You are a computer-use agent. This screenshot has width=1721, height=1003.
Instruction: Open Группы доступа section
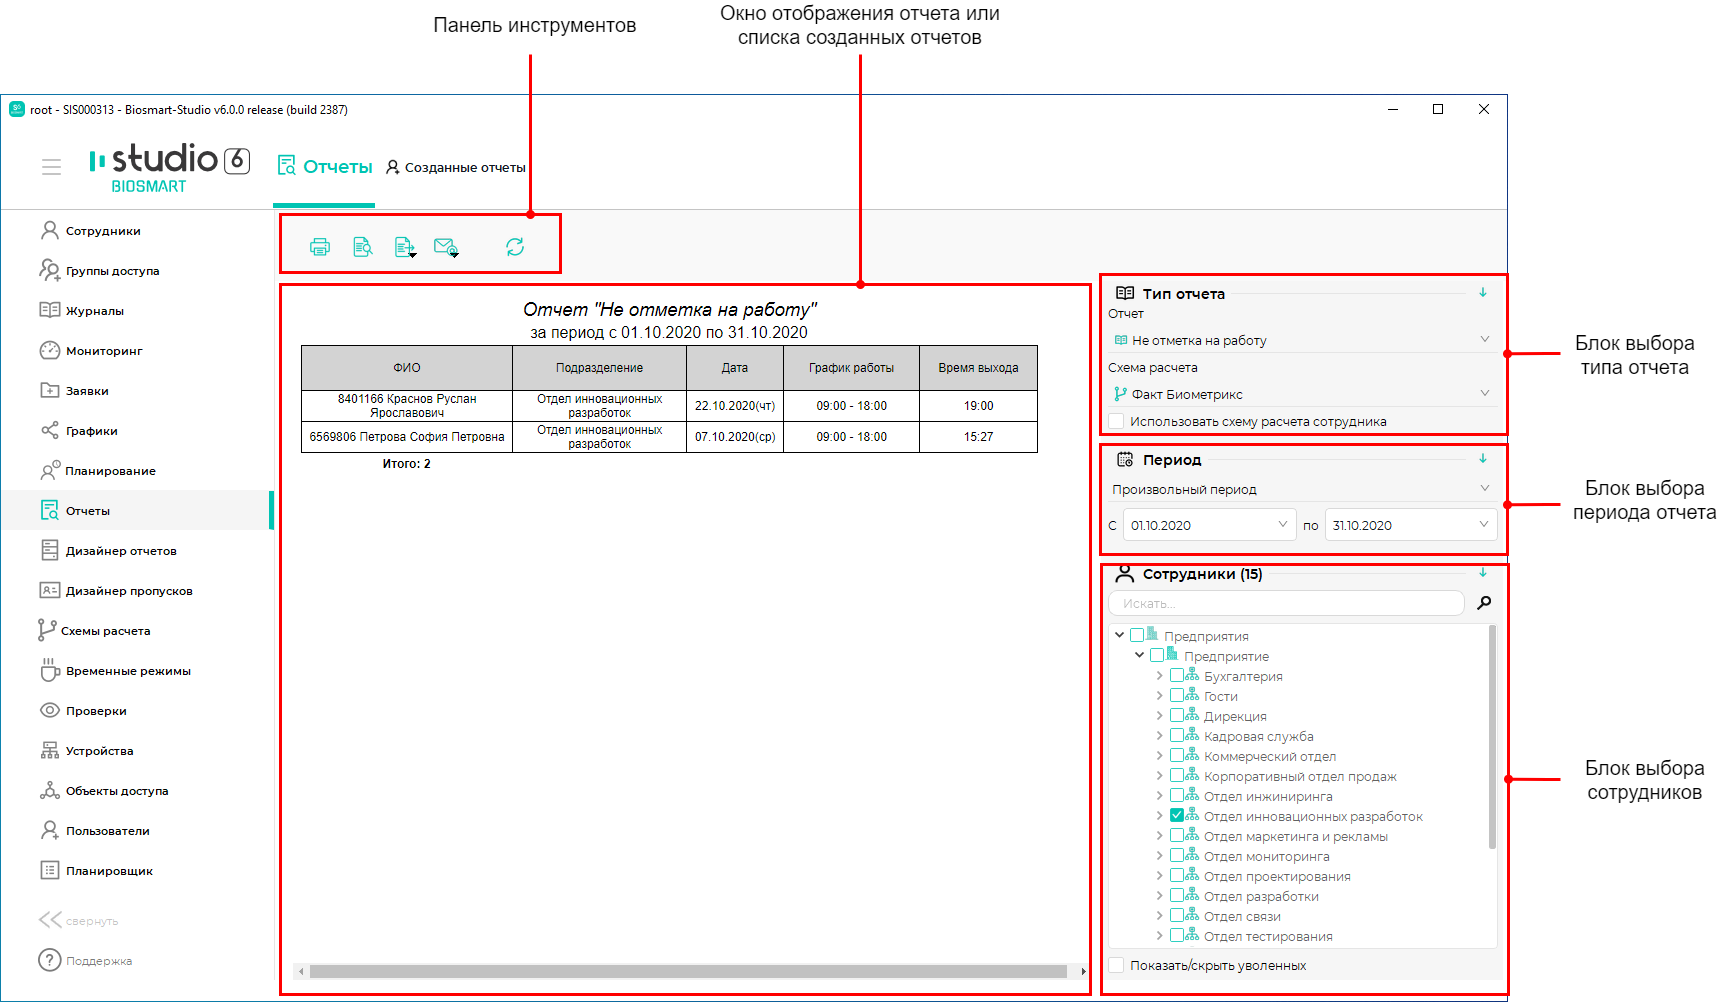tap(112, 271)
